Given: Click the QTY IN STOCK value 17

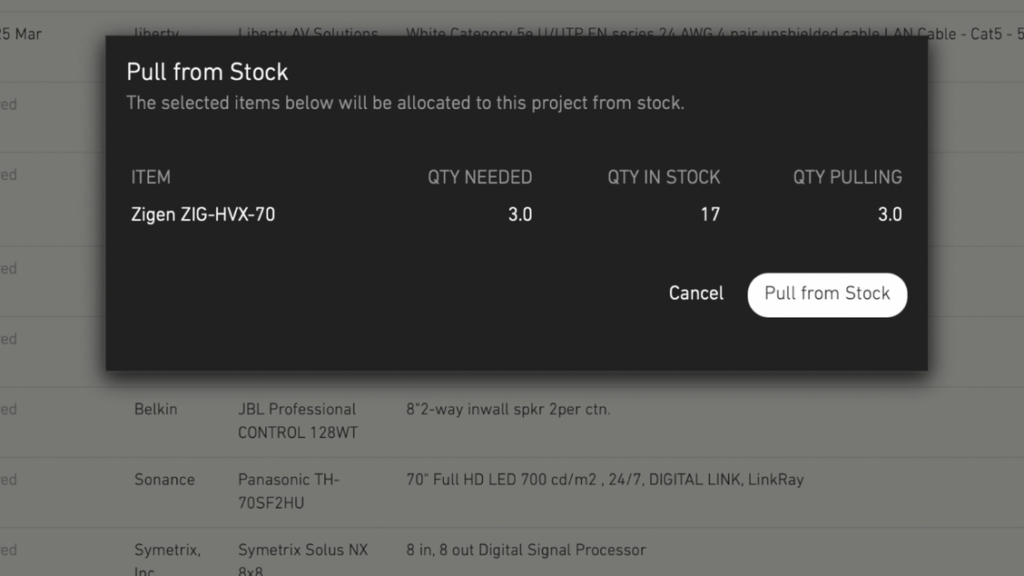Looking at the screenshot, I should pyautogui.click(x=709, y=214).
